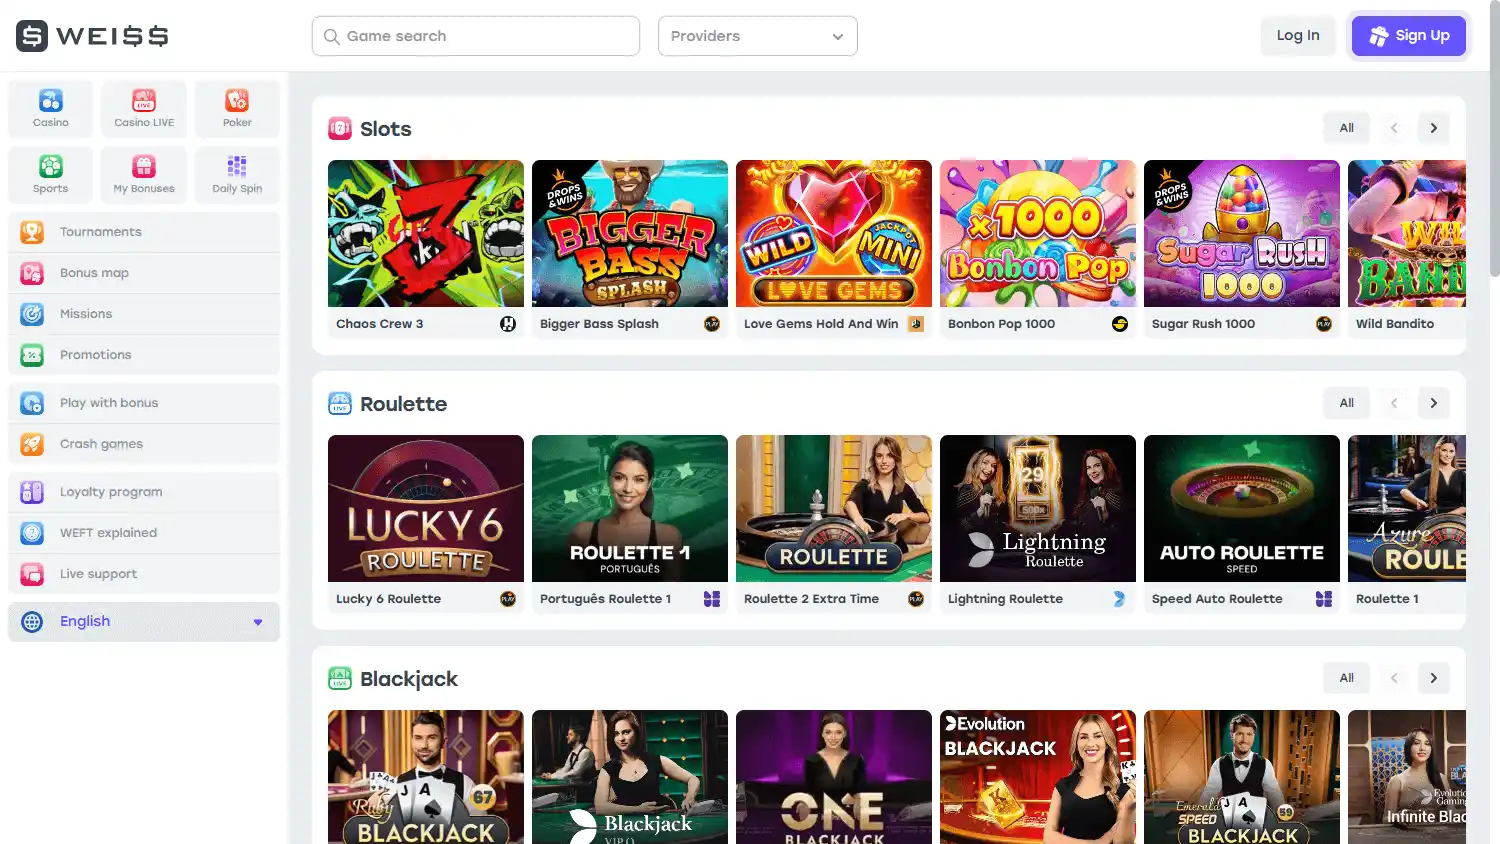Viewport: 1500px width, 844px height.
Task: Open the Chaos Crew 3 thumbnail
Action: point(426,233)
